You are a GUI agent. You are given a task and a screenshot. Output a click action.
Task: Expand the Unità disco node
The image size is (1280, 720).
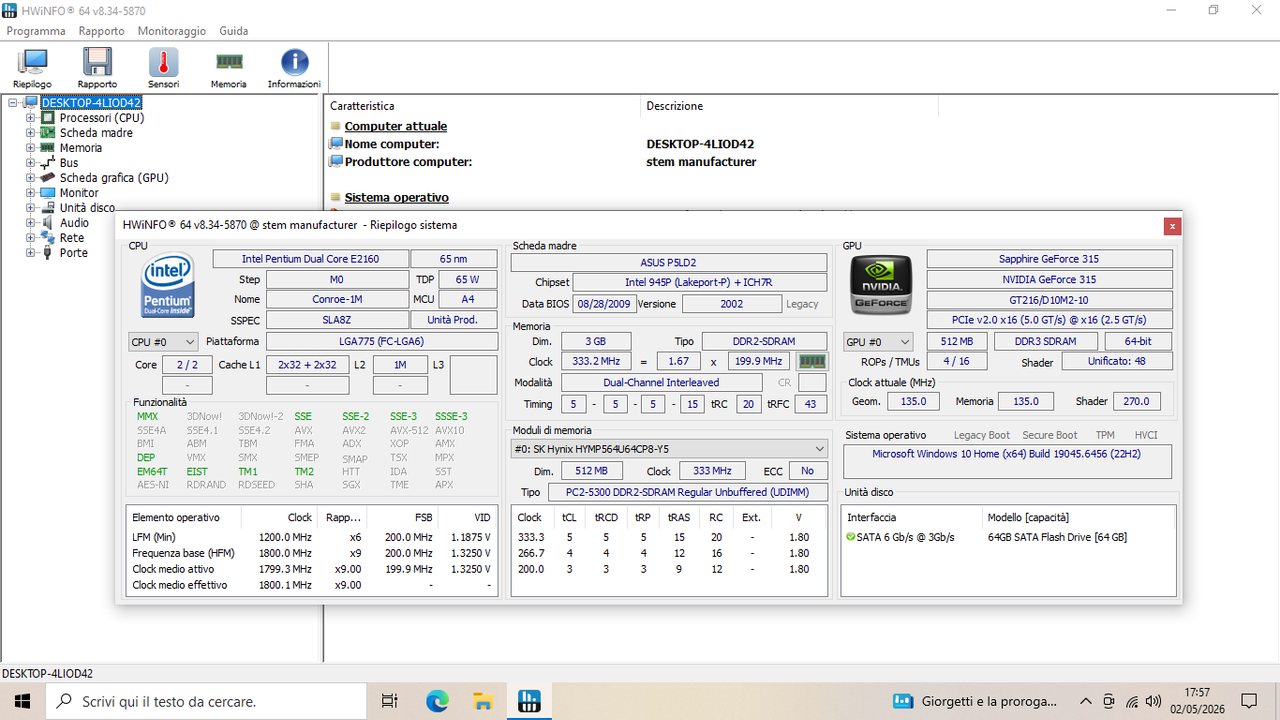tap(31, 208)
